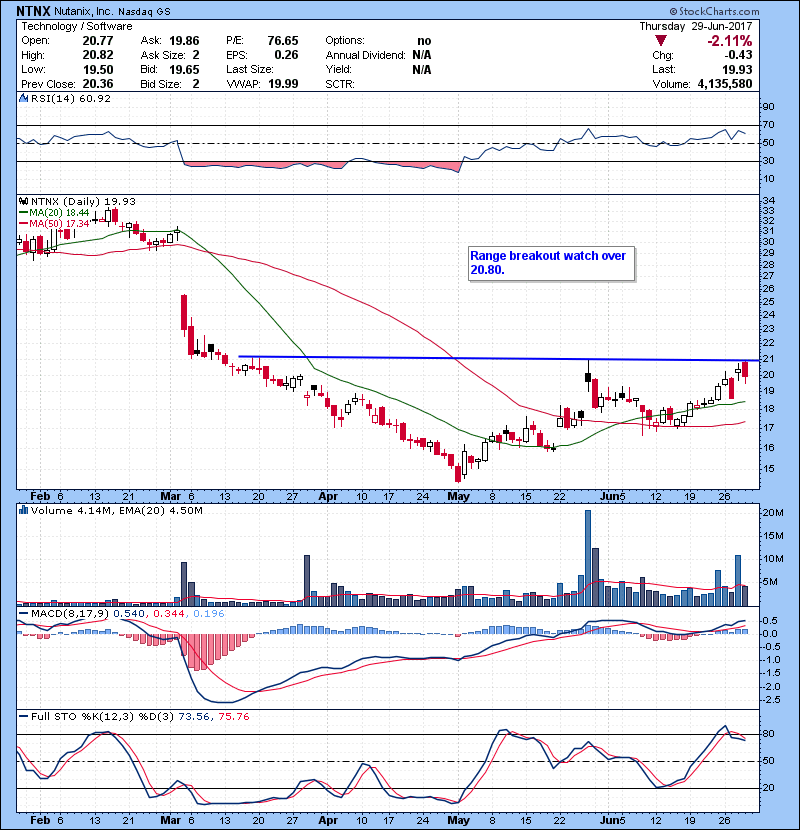This screenshot has height=830, width=800.
Task: Click the Prev Close value 20.36
Action: 98,84
